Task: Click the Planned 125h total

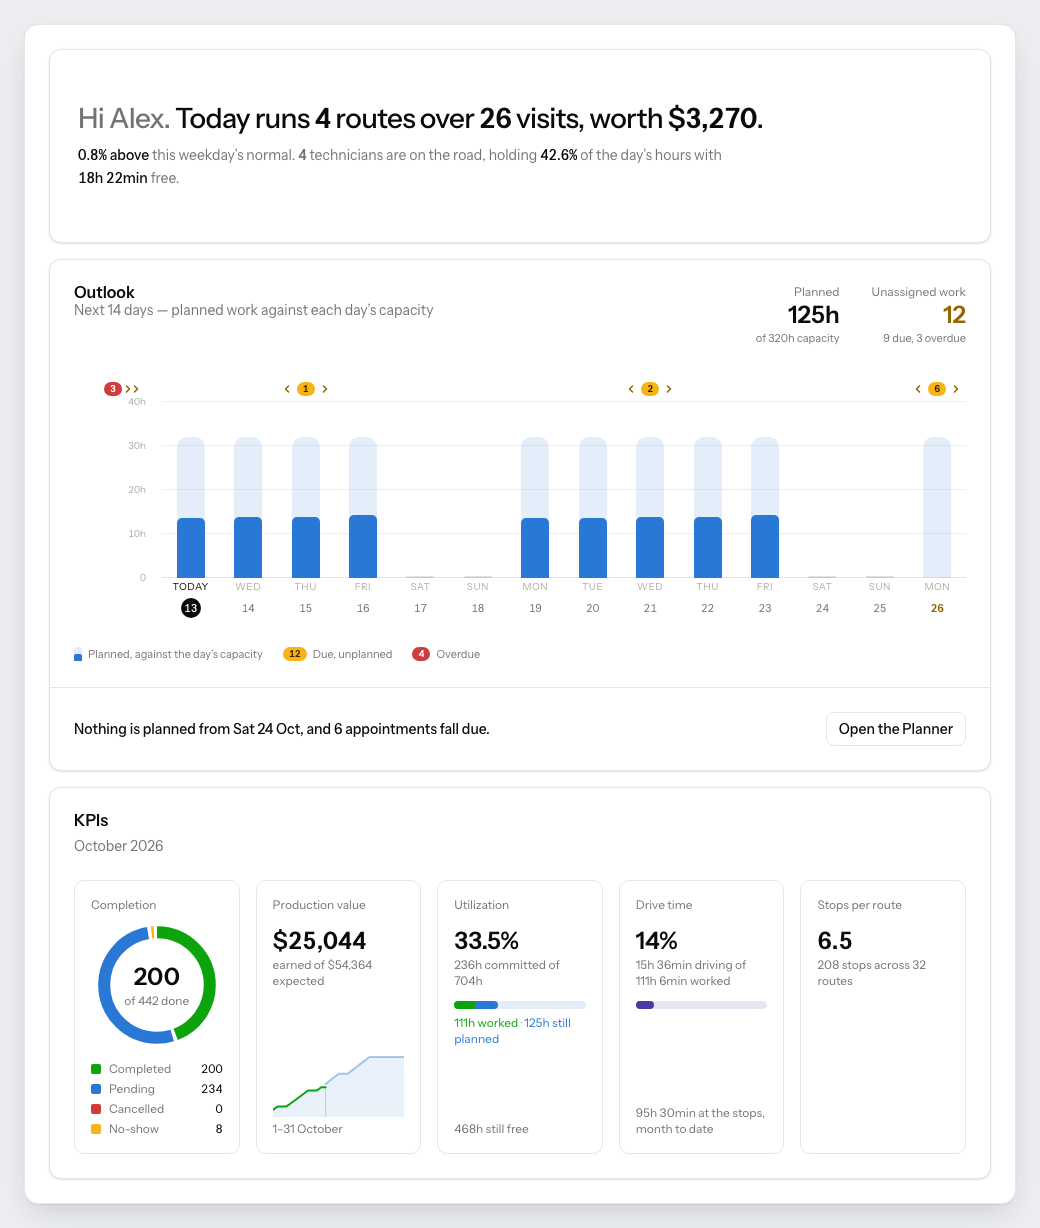Action: click(x=813, y=315)
